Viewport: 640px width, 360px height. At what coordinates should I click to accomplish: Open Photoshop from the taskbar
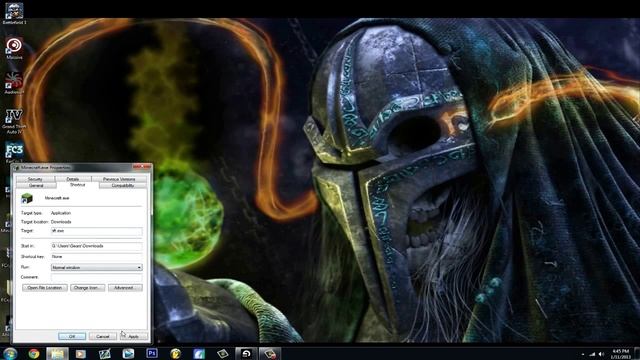tap(152, 353)
